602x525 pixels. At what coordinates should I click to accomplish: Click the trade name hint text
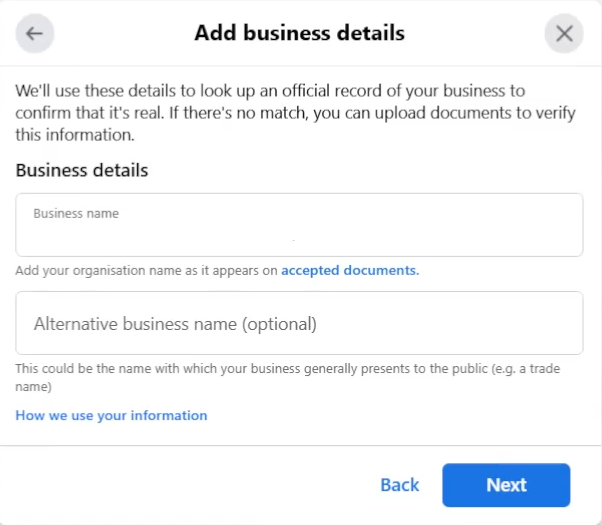[x=287, y=377]
